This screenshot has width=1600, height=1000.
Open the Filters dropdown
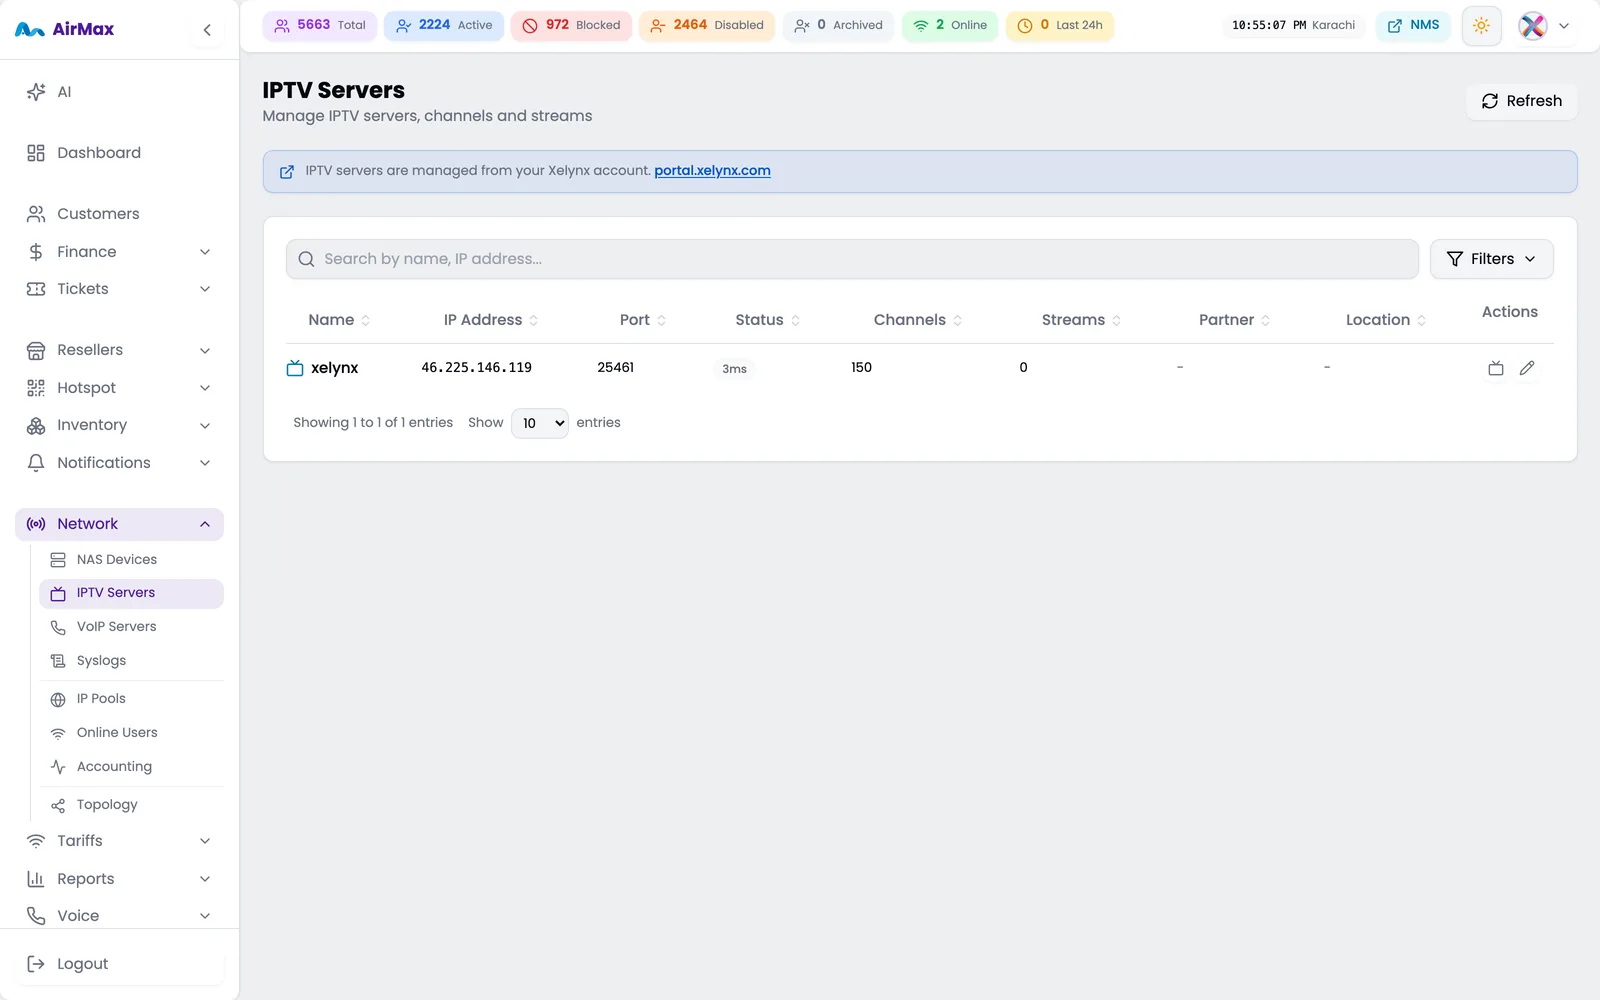(x=1491, y=259)
